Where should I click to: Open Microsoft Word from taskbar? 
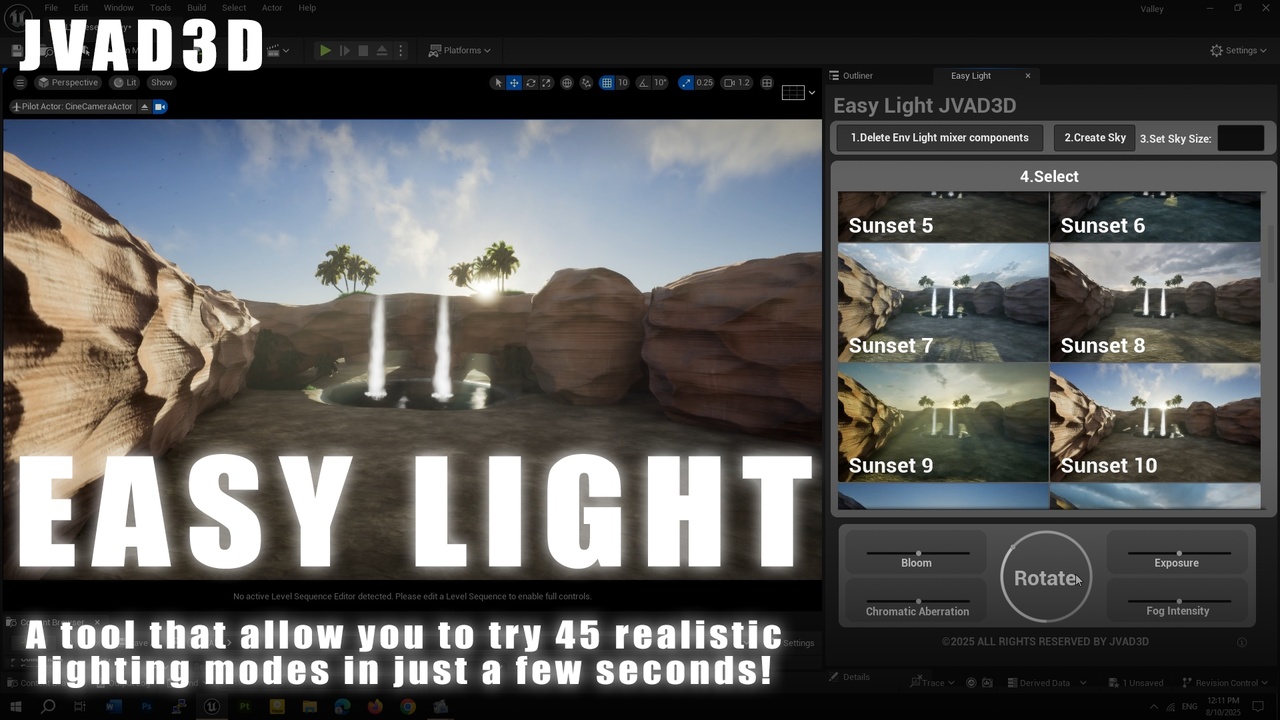coord(113,706)
